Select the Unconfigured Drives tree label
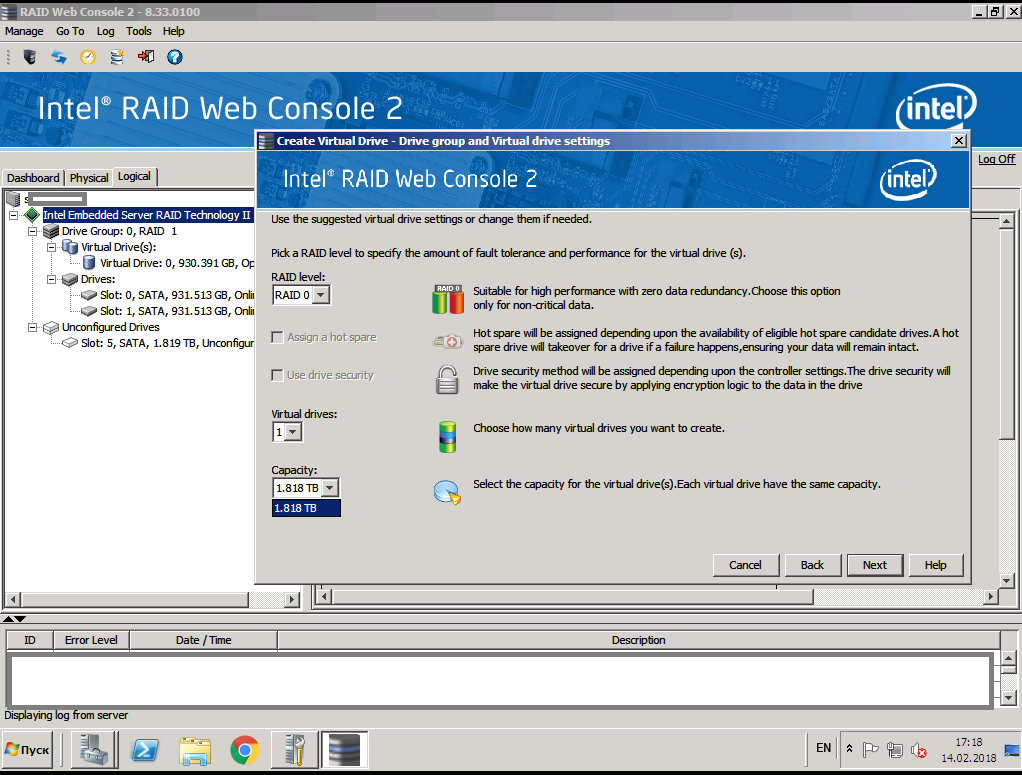This screenshot has height=775, width=1022. coord(111,327)
